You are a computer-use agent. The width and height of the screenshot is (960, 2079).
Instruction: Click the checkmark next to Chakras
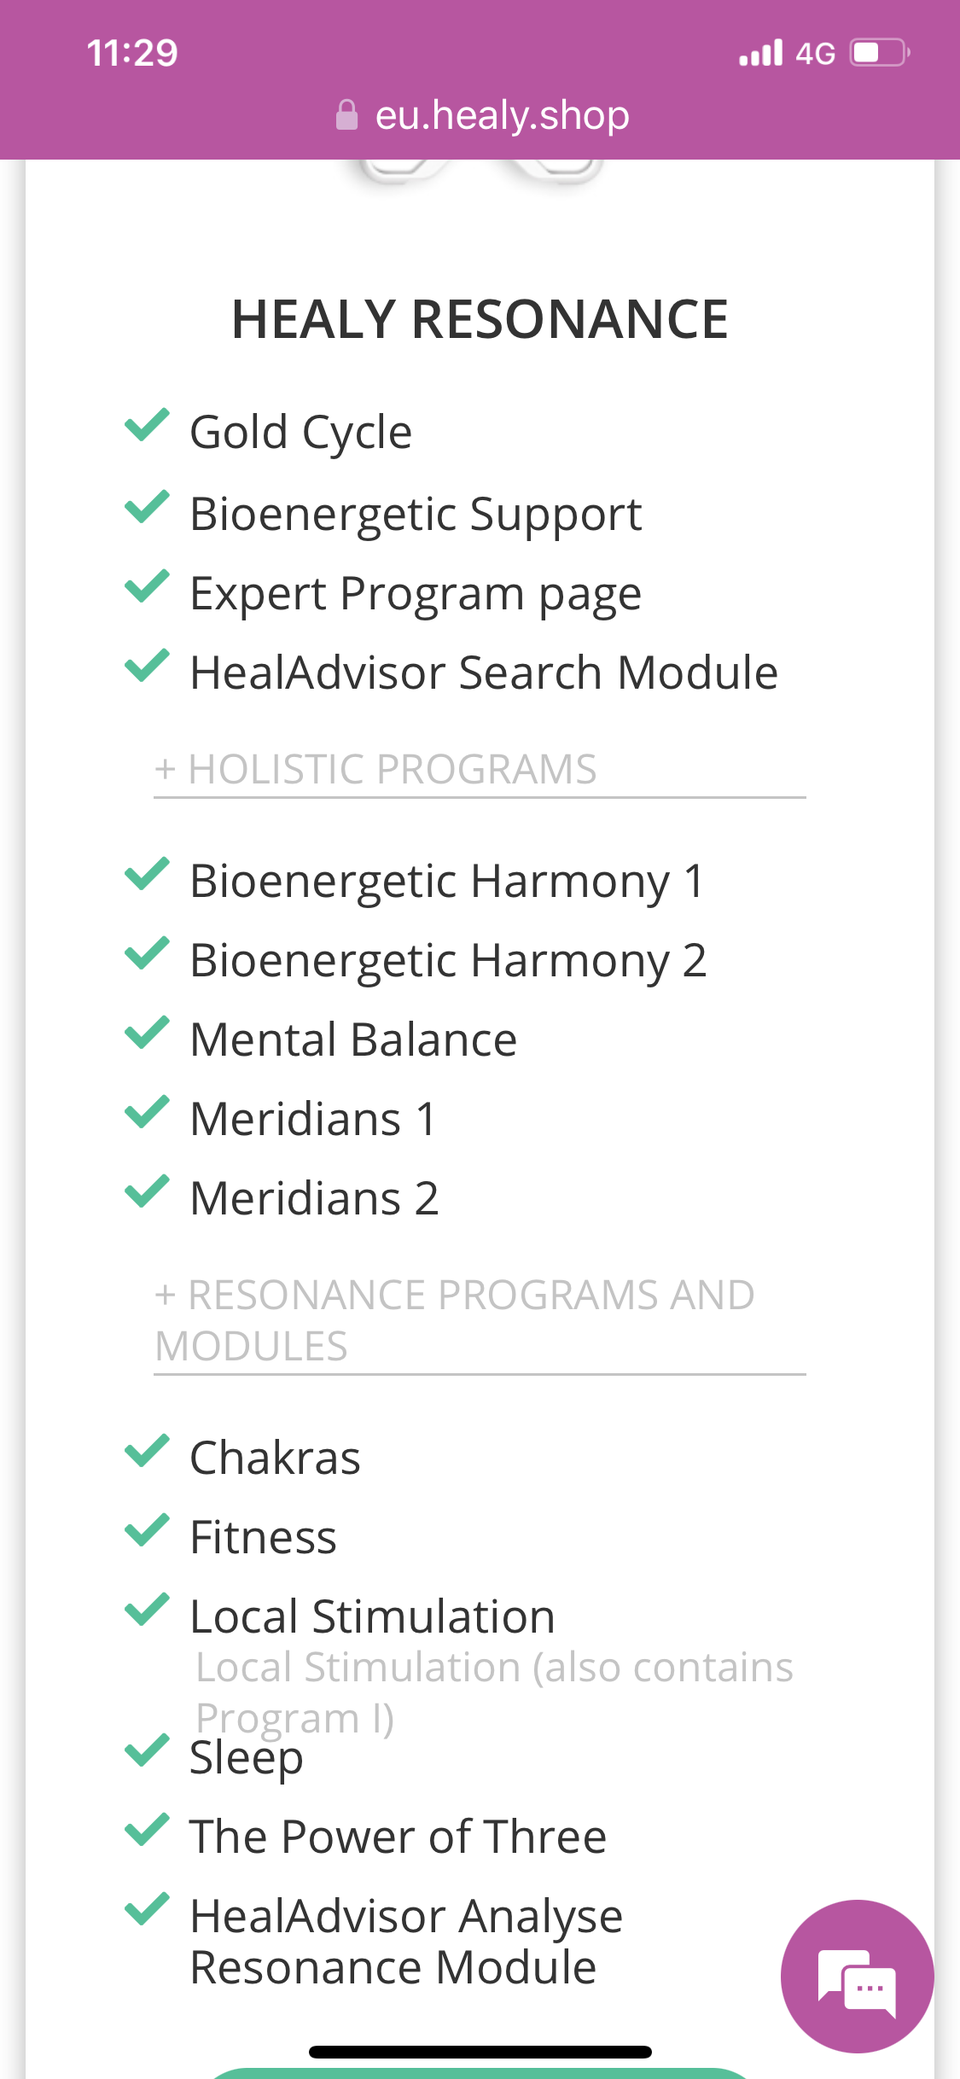coord(147,1451)
